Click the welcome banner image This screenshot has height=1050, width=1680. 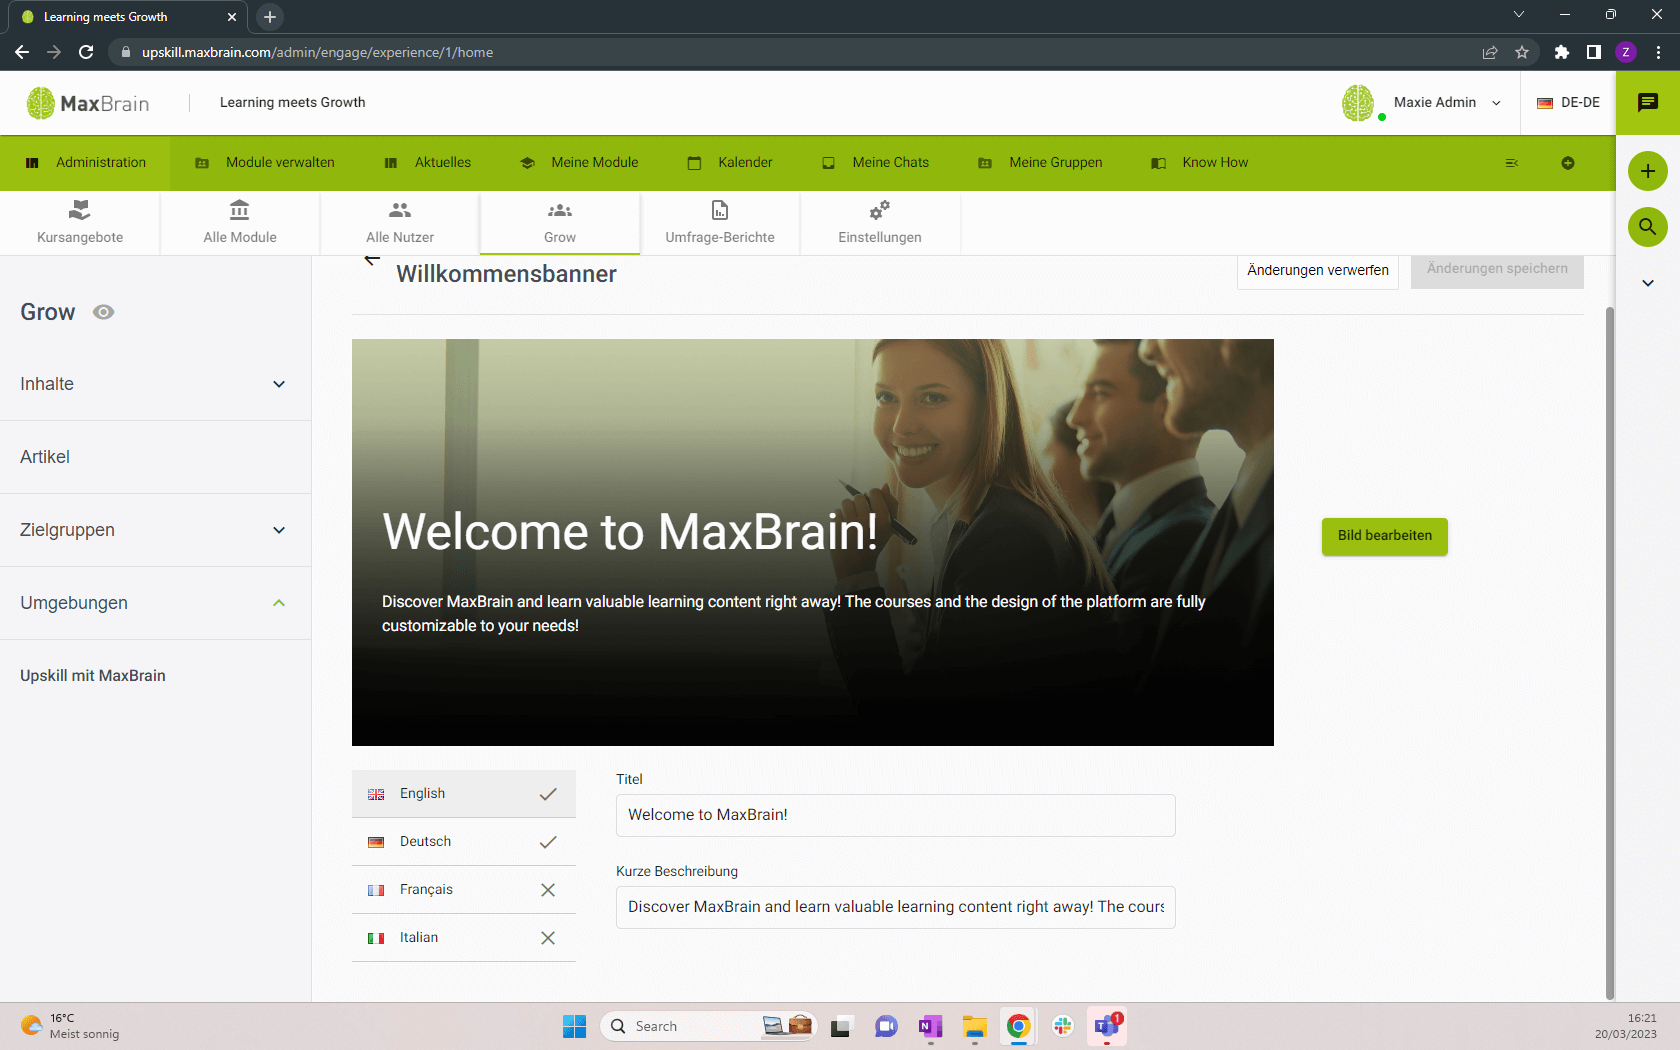click(813, 542)
